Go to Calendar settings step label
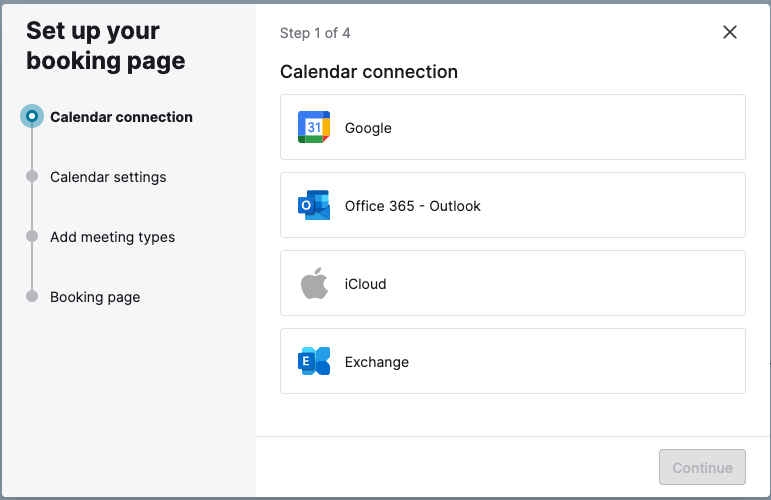This screenshot has width=771, height=500. click(108, 177)
